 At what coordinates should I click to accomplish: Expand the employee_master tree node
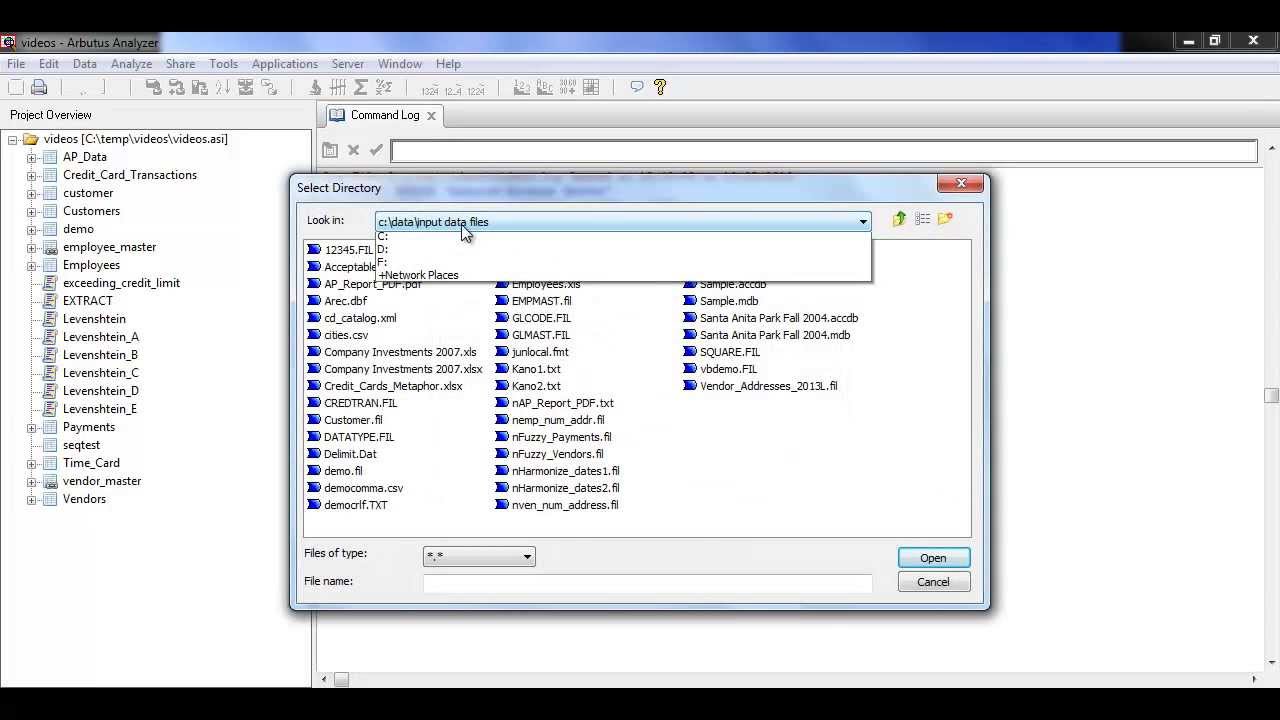[x=31, y=247]
